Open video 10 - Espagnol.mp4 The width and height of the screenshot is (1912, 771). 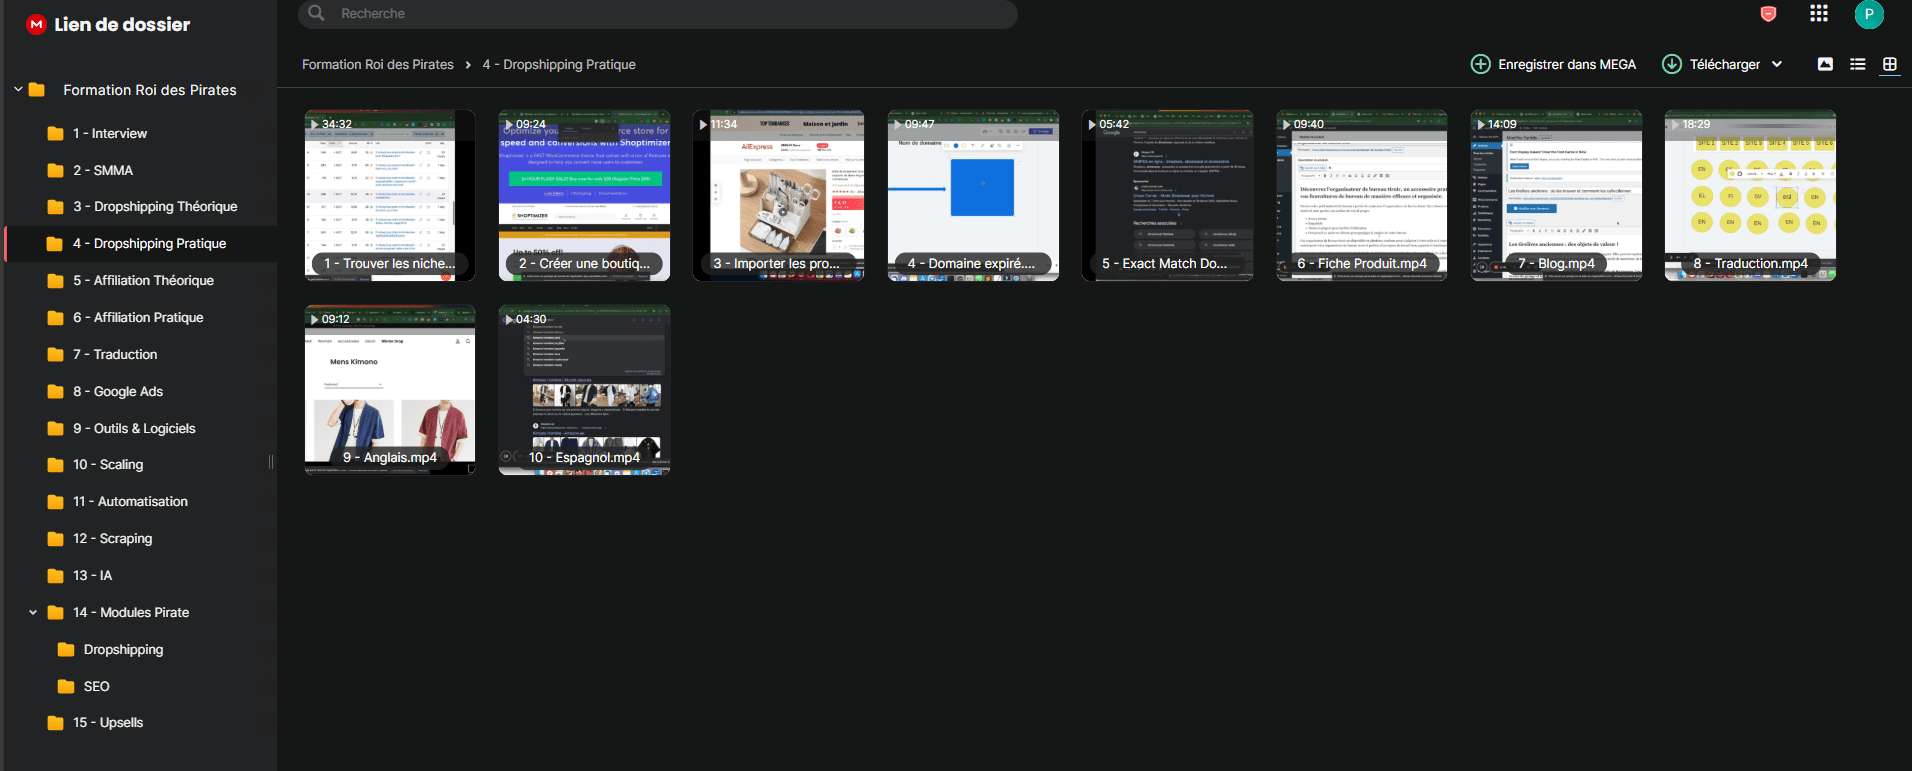tap(584, 390)
